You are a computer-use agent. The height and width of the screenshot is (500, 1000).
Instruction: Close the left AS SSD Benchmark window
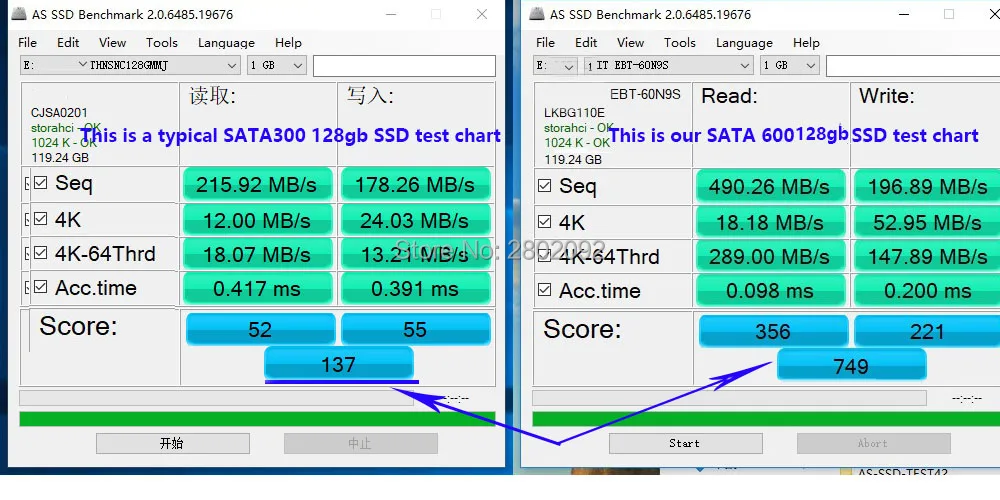(482, 14)
